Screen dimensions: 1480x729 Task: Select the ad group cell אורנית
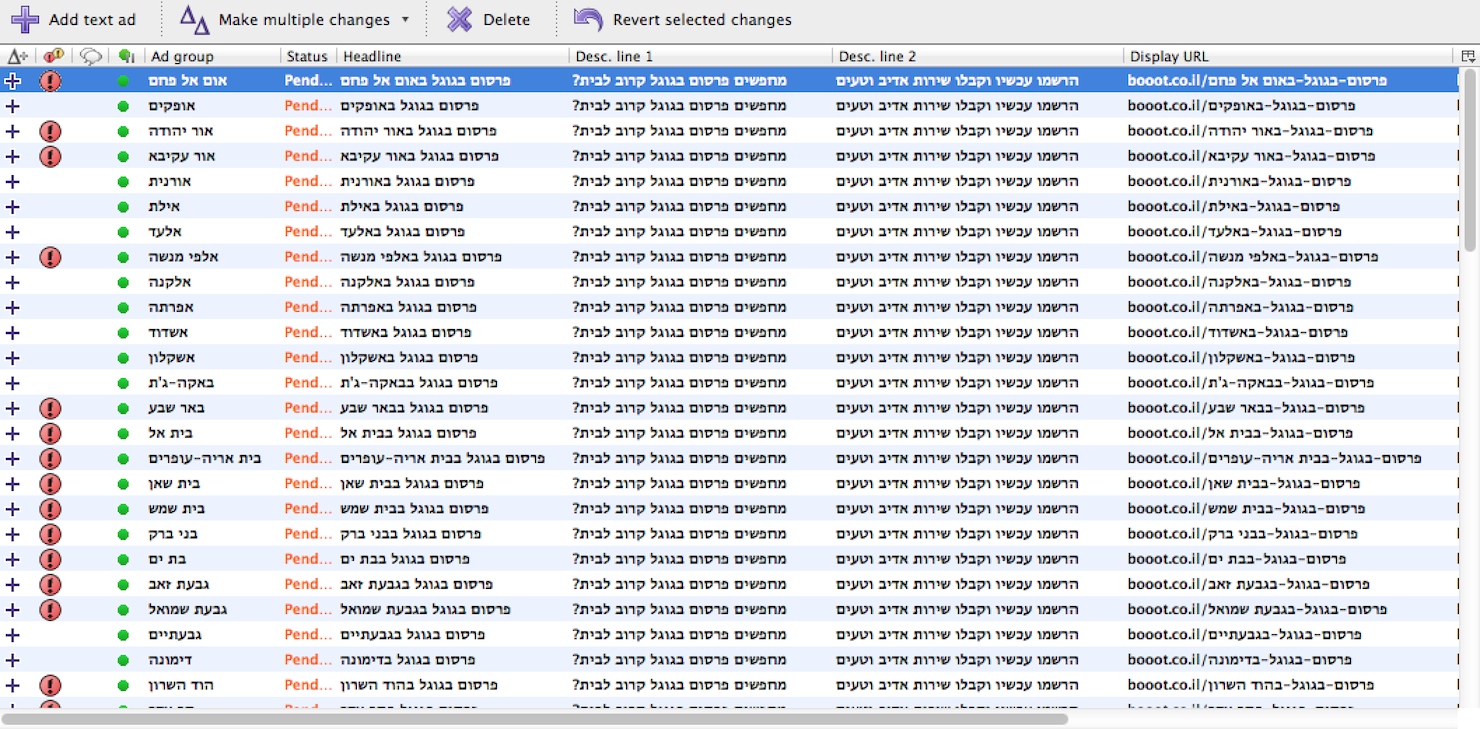pyautogui.click(x=170, y=181)
